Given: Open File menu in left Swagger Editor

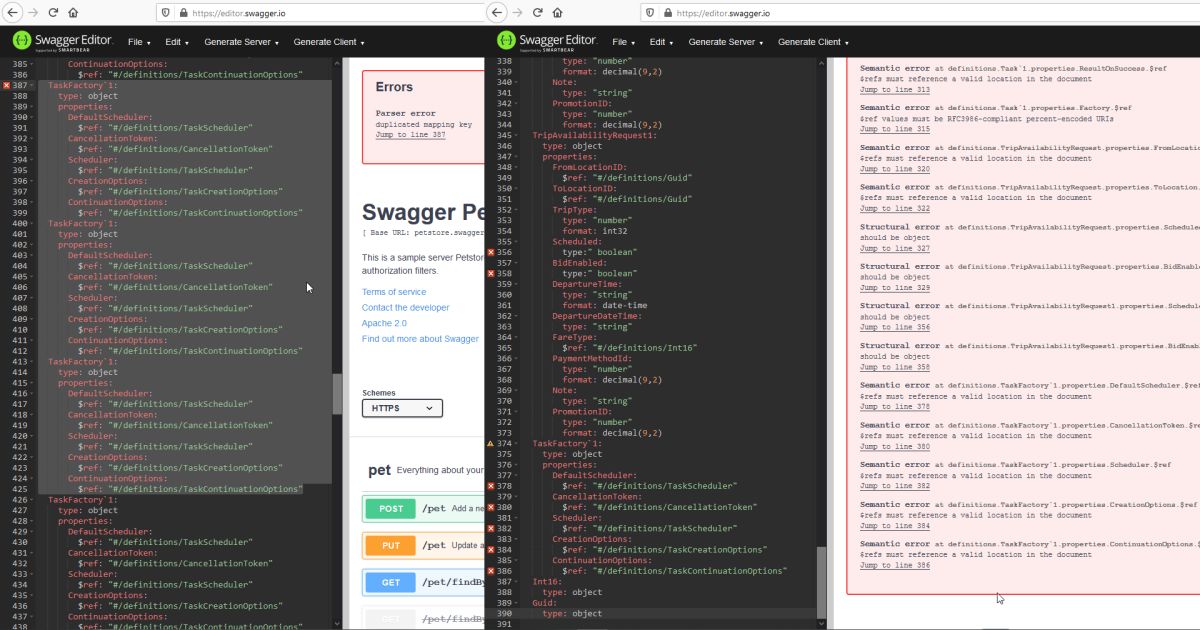Looking at the screenshot, I should click(139, 42).
